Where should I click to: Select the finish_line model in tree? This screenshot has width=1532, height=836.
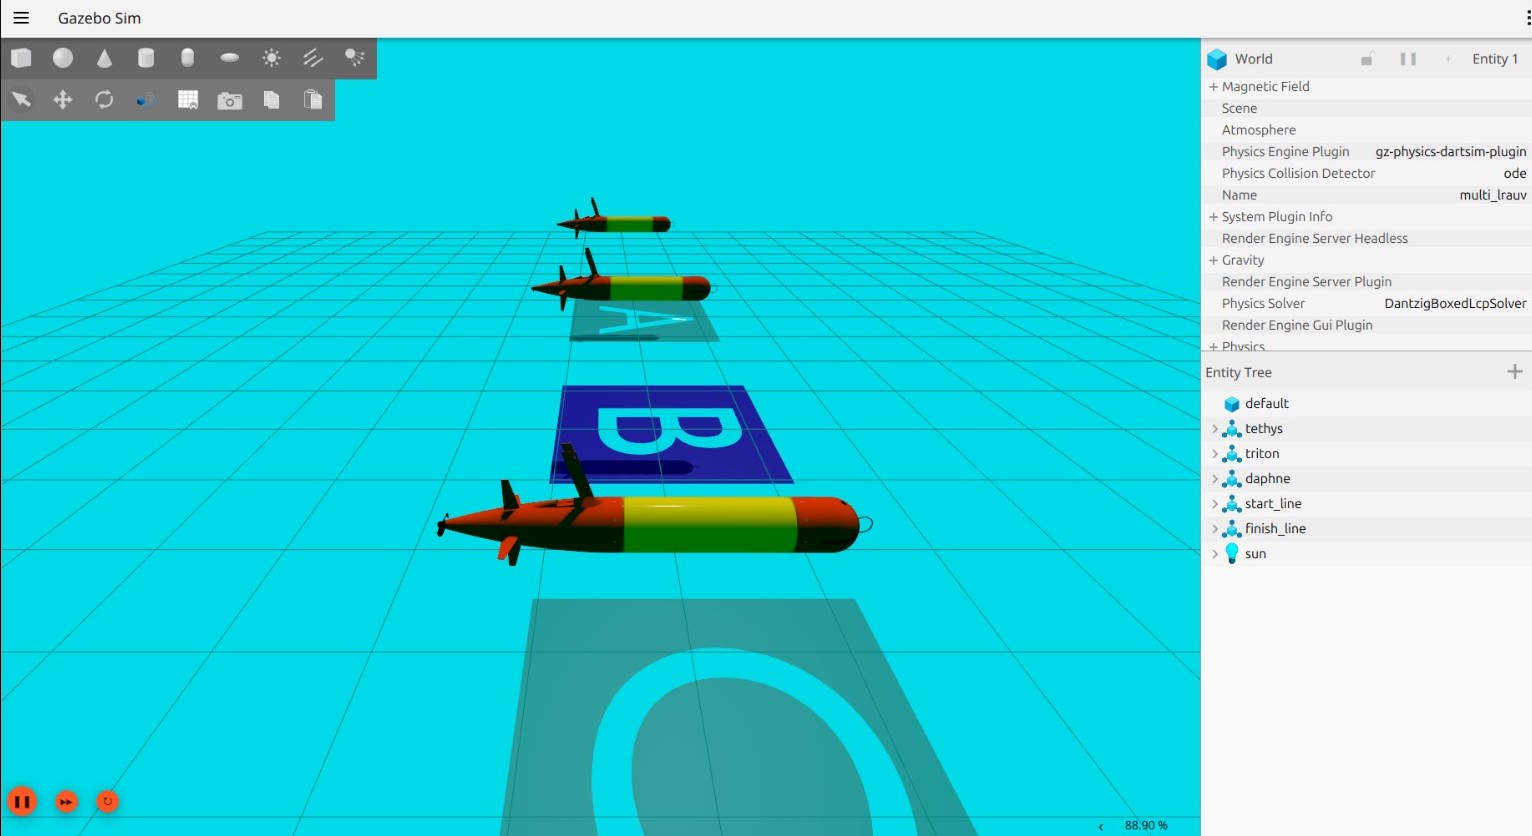tap(1275, 529)
